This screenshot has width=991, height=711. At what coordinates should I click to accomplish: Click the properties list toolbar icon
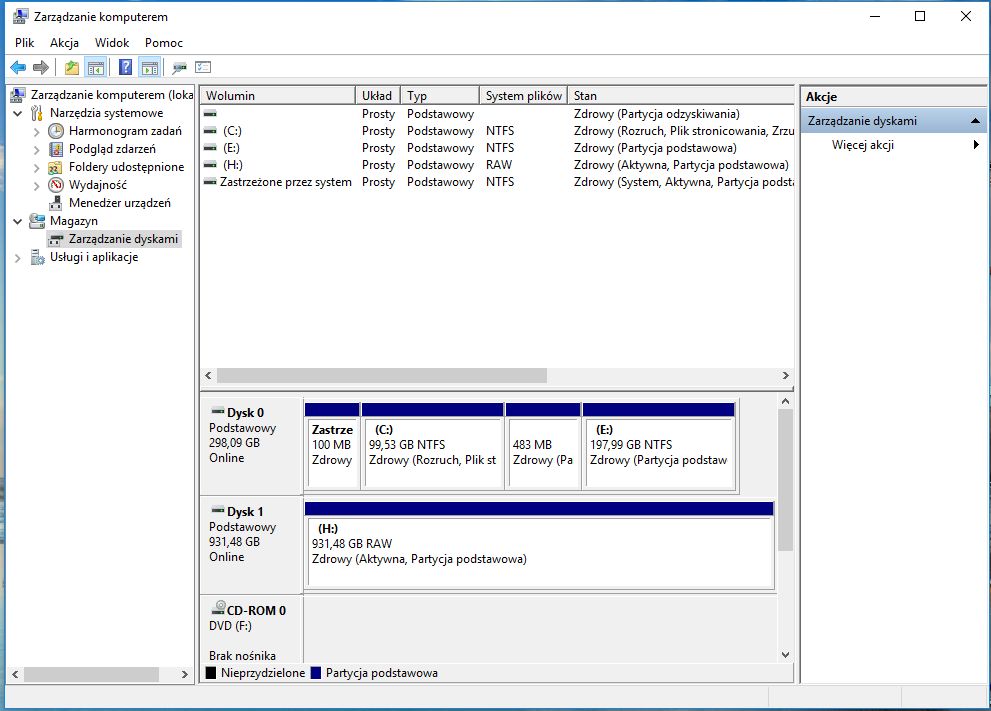(203, 67)
